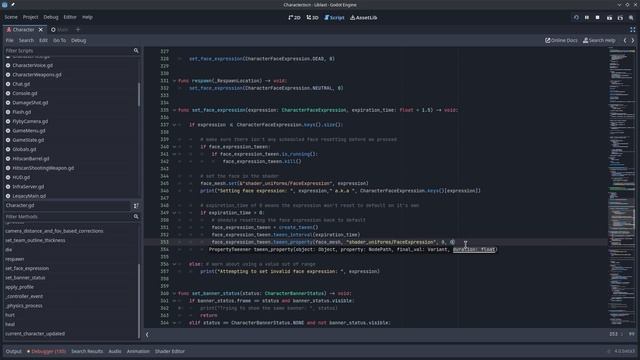
Task: Open Console.gd script
Action: (x=24, y=93)
